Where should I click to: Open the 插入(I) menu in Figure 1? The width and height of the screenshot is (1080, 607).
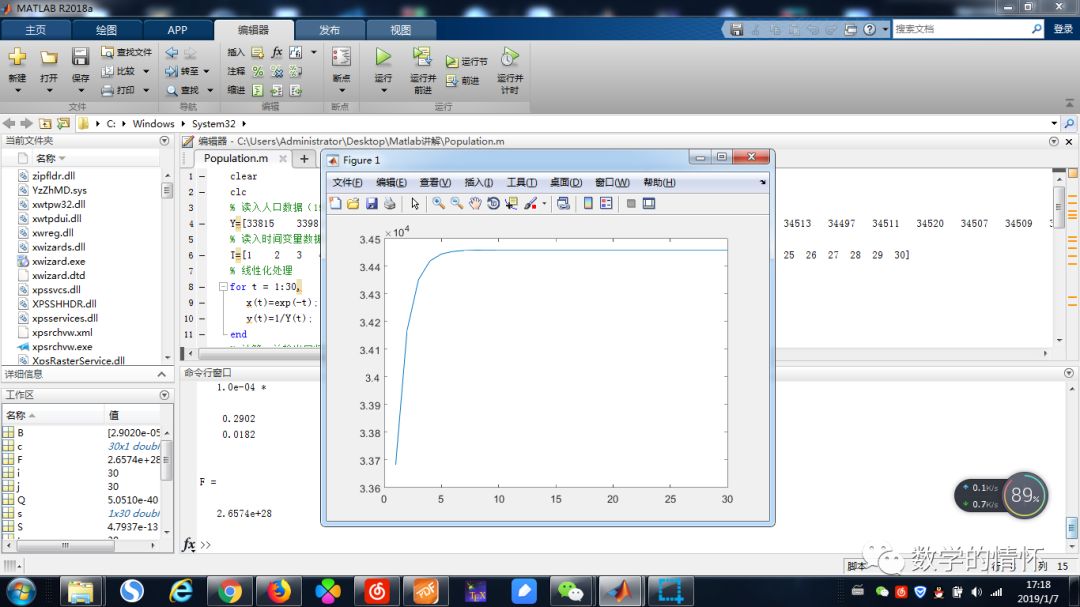479,183
